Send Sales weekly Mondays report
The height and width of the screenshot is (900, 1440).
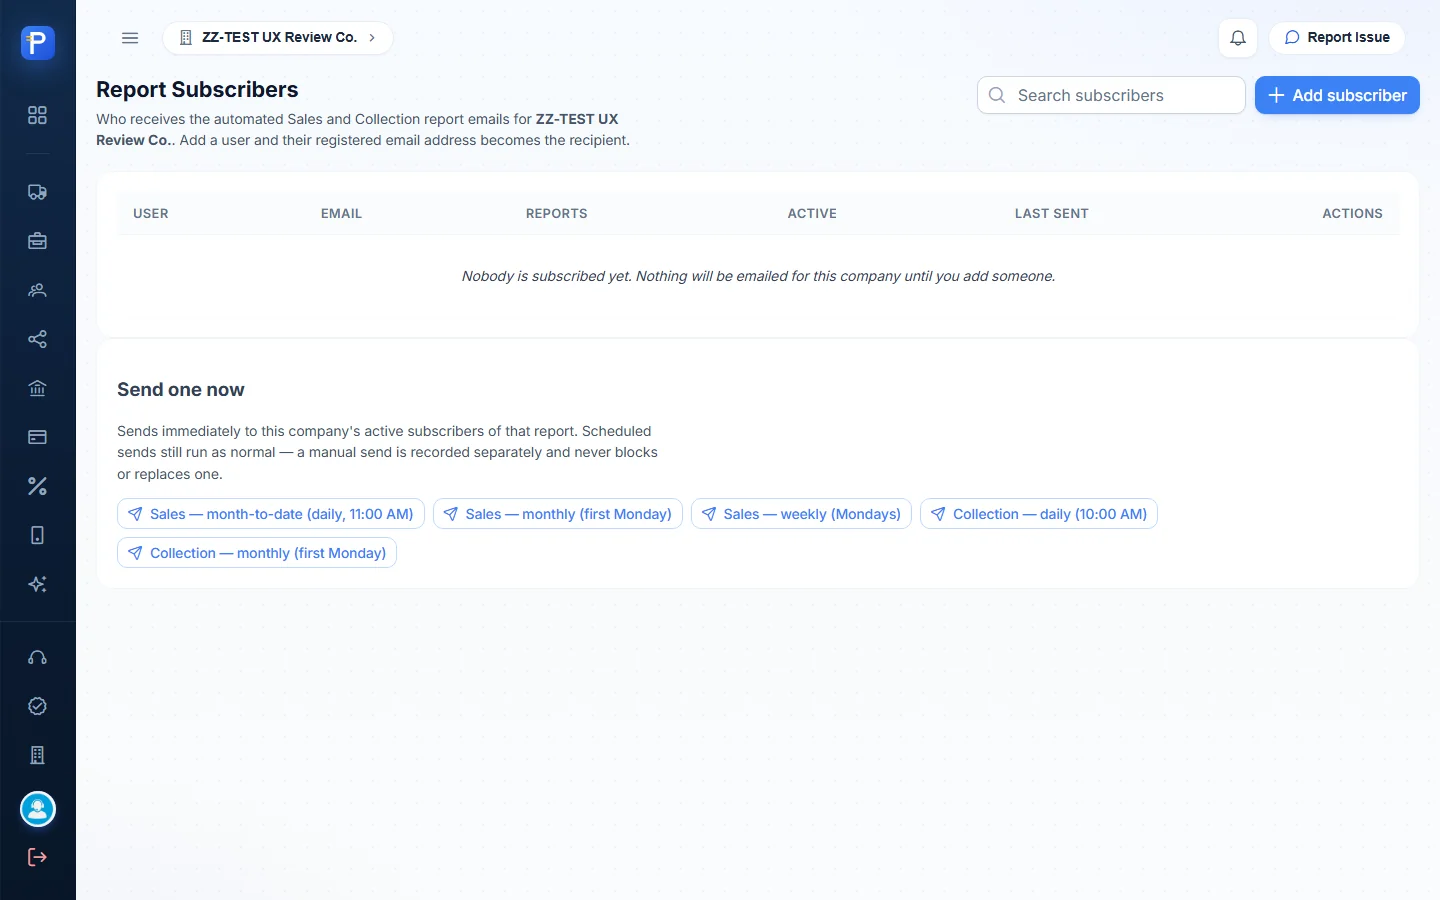tap(801, 514)
